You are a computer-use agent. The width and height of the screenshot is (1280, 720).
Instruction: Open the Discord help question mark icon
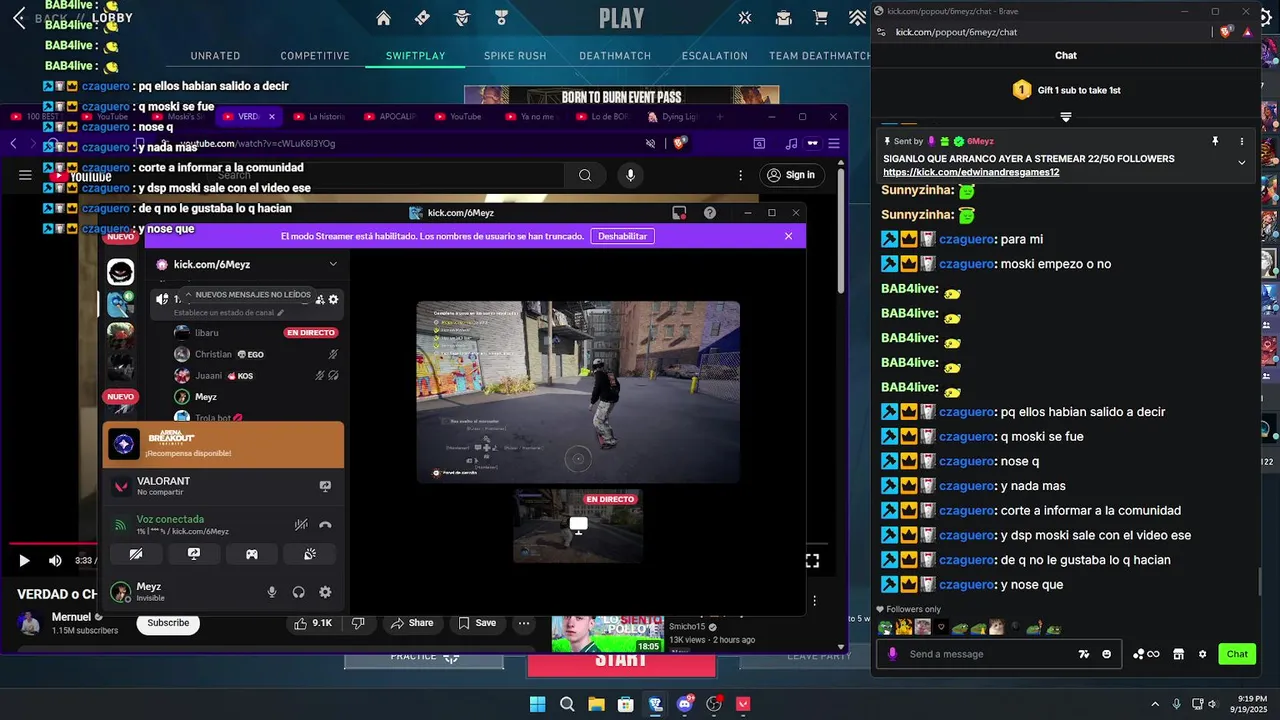710,213
